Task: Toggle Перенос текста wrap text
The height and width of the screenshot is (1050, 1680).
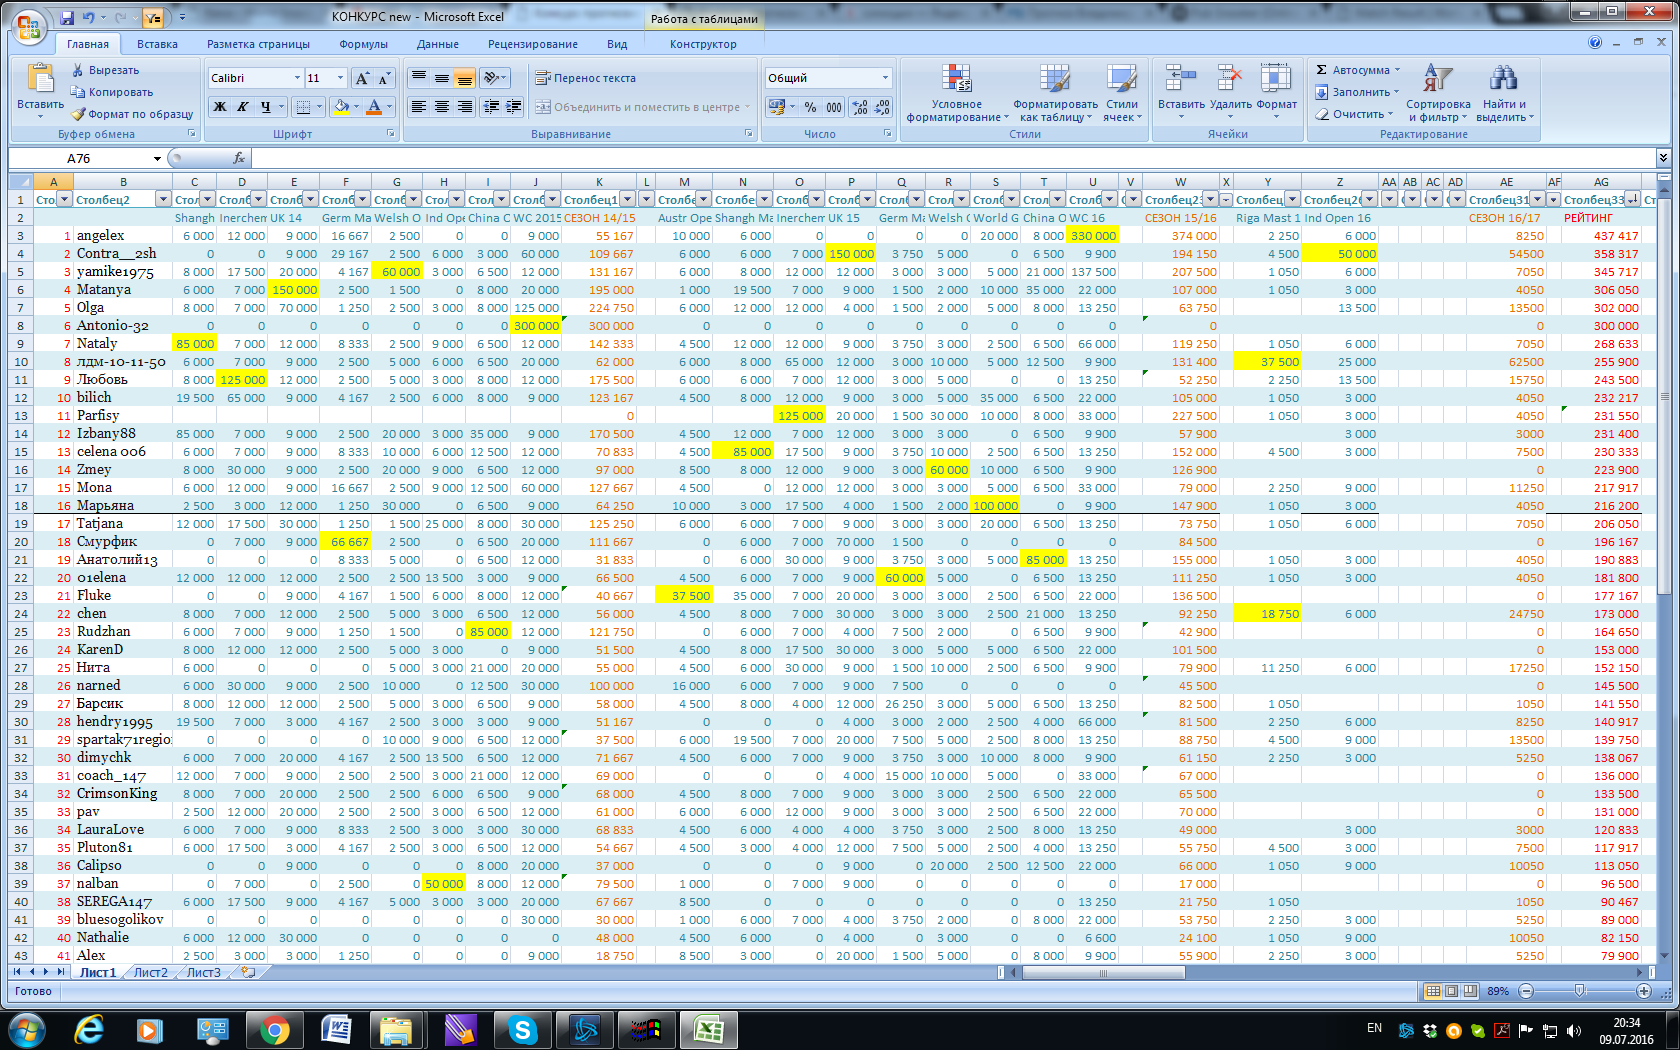Action: point(585,78)
